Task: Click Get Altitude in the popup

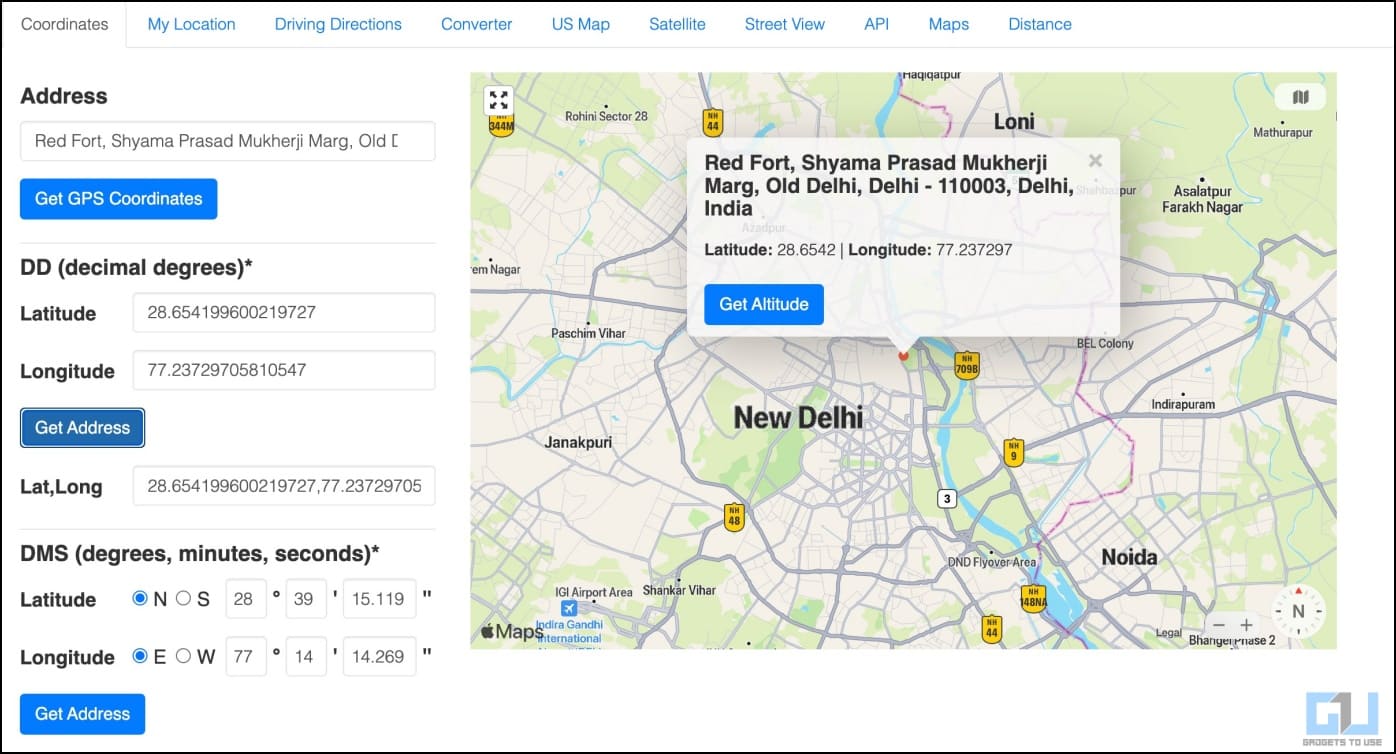Action: point(764,304)
